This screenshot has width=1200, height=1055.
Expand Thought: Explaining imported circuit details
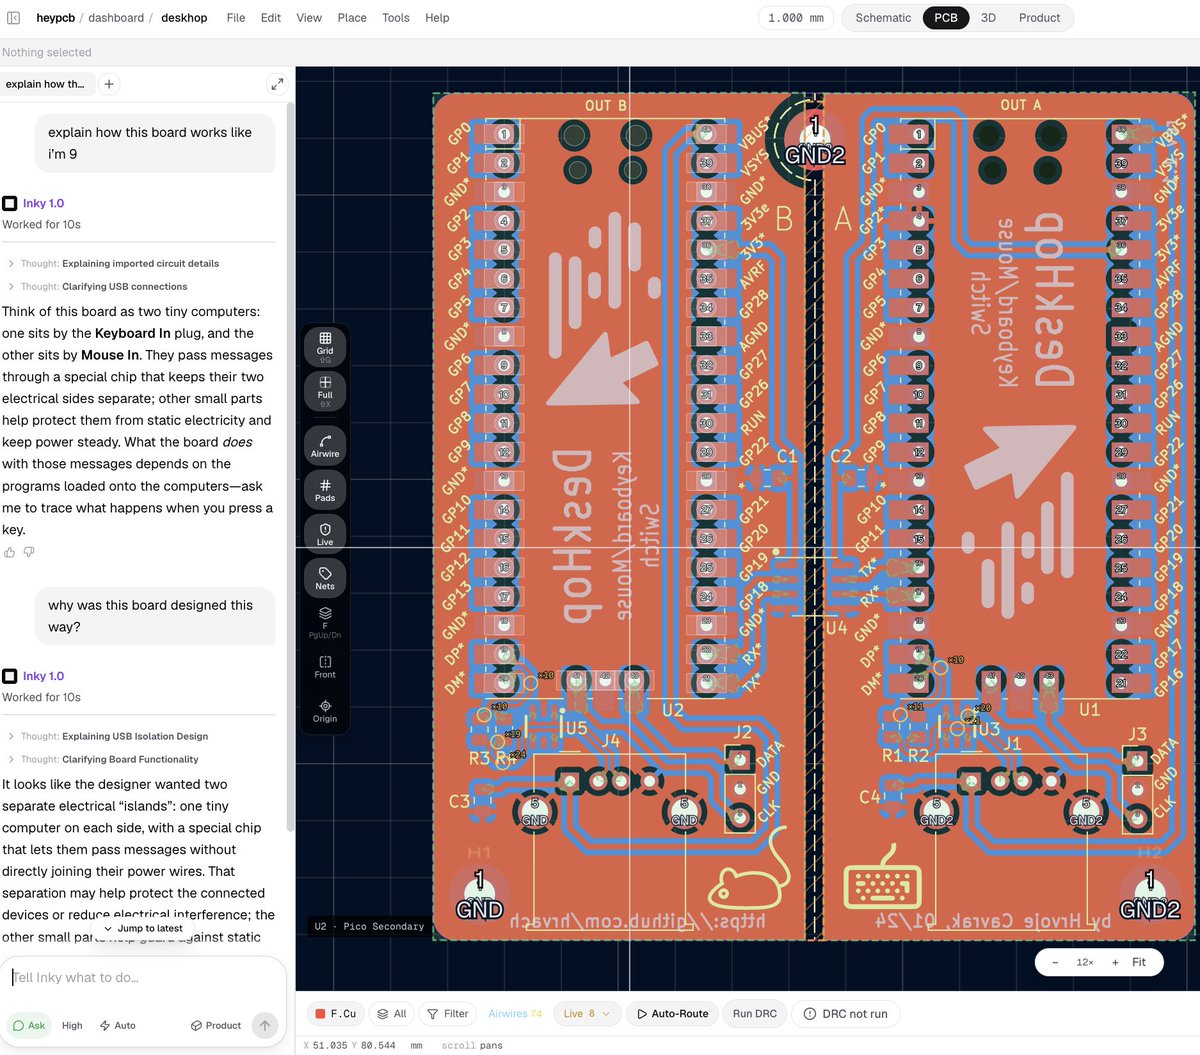tap(114, 264)
